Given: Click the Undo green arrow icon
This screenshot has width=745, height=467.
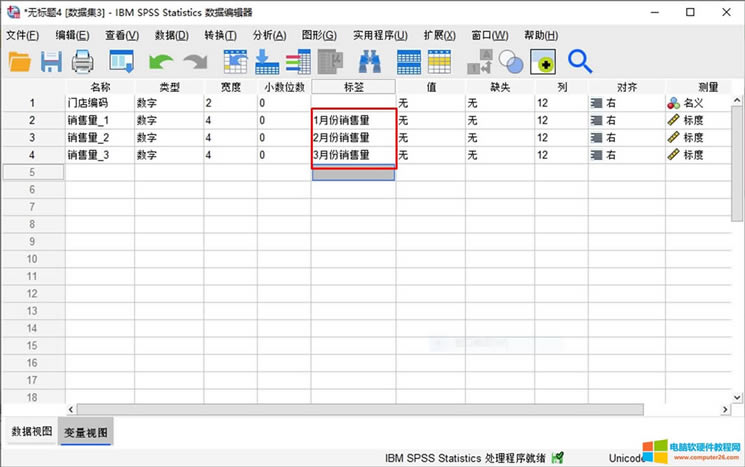Looking at the screenshot, I should pyautogui.click(x=161, y=62).
